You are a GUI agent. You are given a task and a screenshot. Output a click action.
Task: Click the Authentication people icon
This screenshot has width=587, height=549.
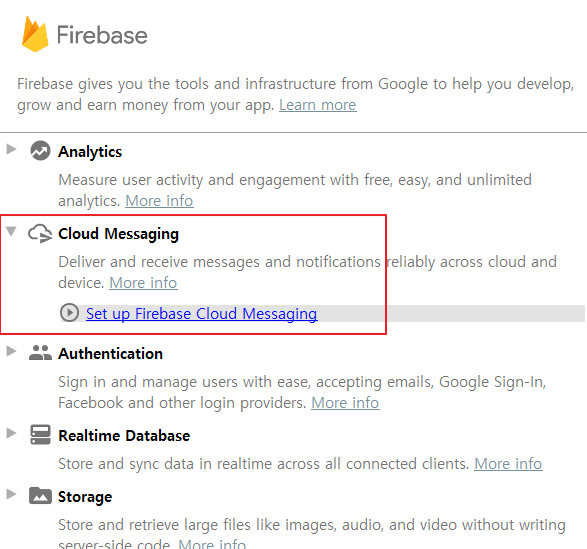40,353
